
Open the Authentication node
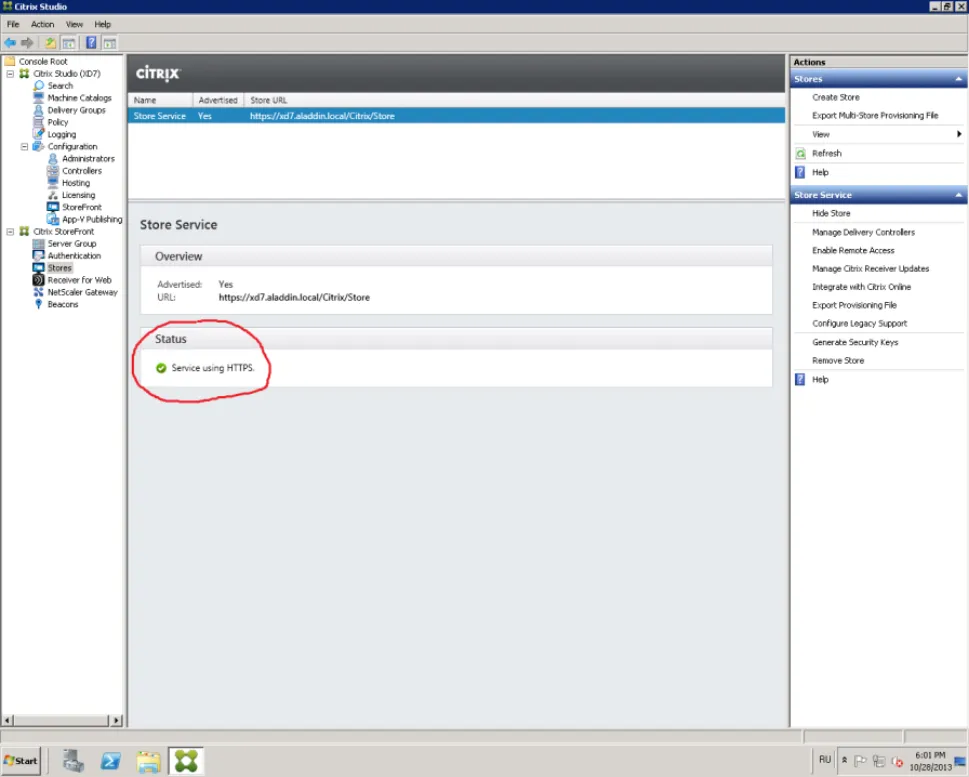tap(74, 256)
